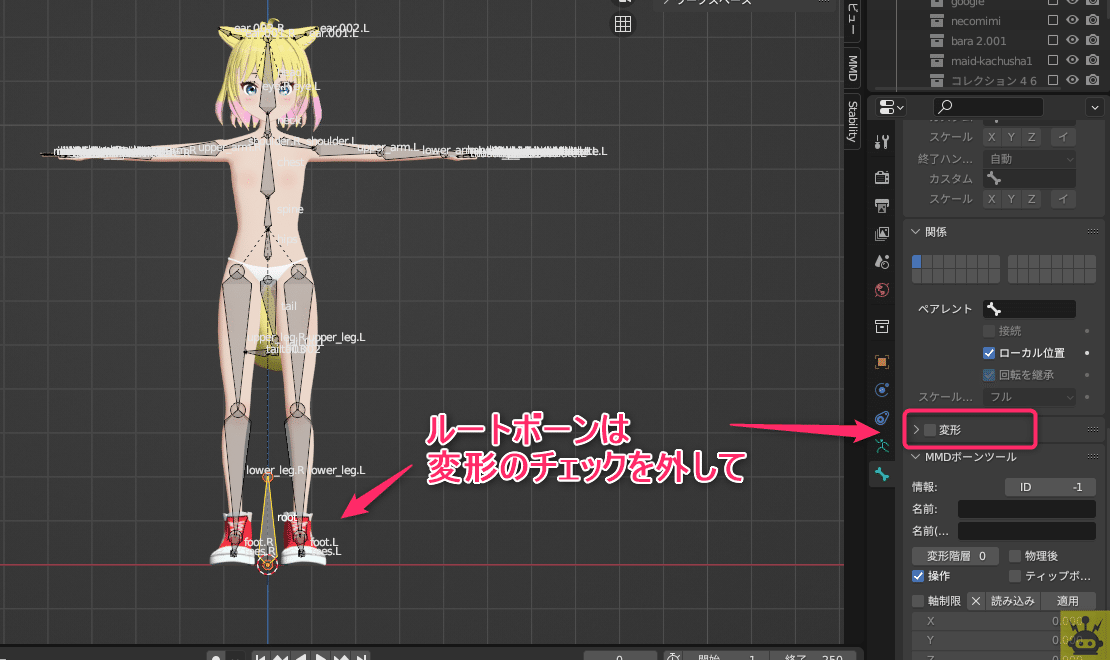Toggle the コレクション 4 6 exclude checkbox
1110x660 pixels.
point(1053,80)
